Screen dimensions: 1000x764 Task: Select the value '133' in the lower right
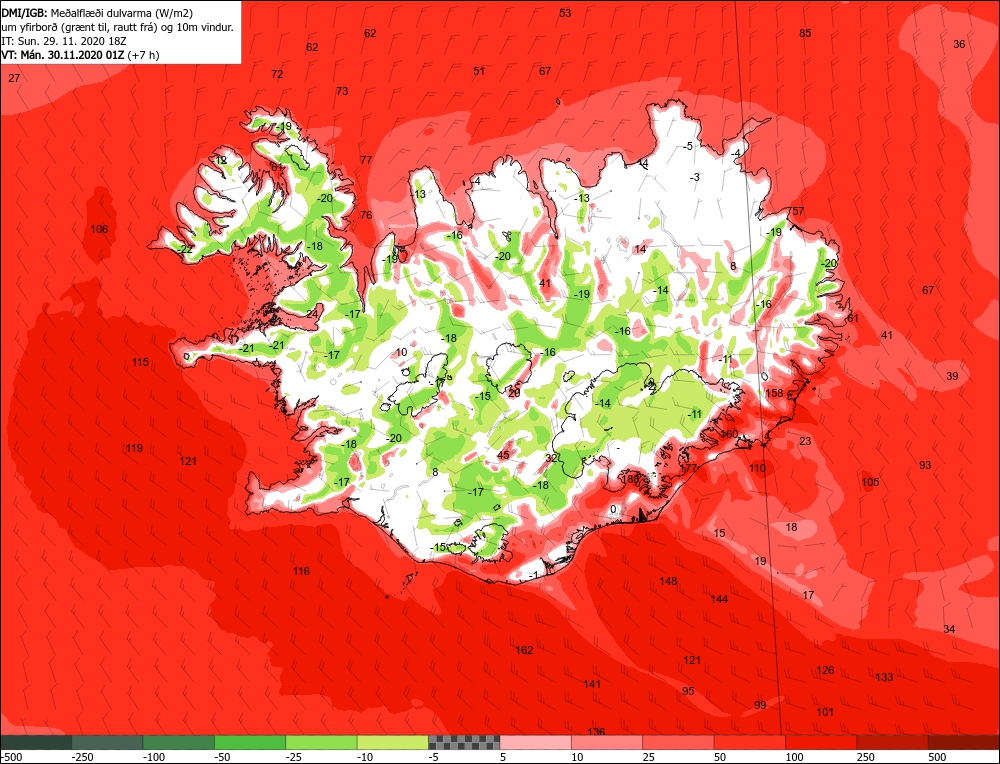click(x=884, y=677)
